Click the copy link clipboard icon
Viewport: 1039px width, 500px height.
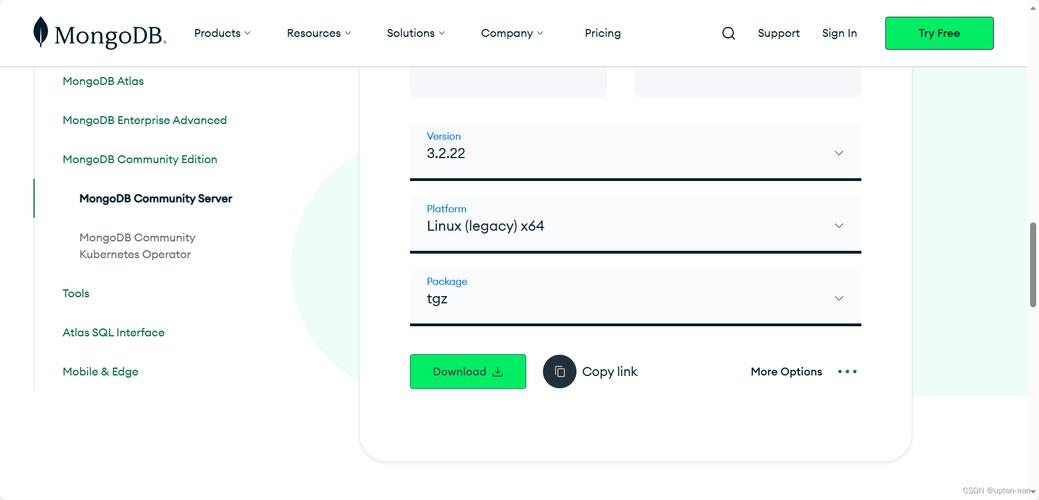point(559,372)
